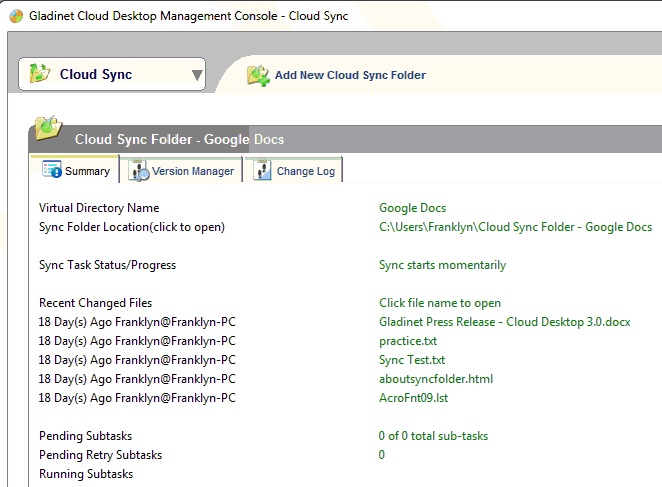Screen dimensions: 662x487
Task: Click the Google Docs sync folder header icon
Action: (49, 128)
